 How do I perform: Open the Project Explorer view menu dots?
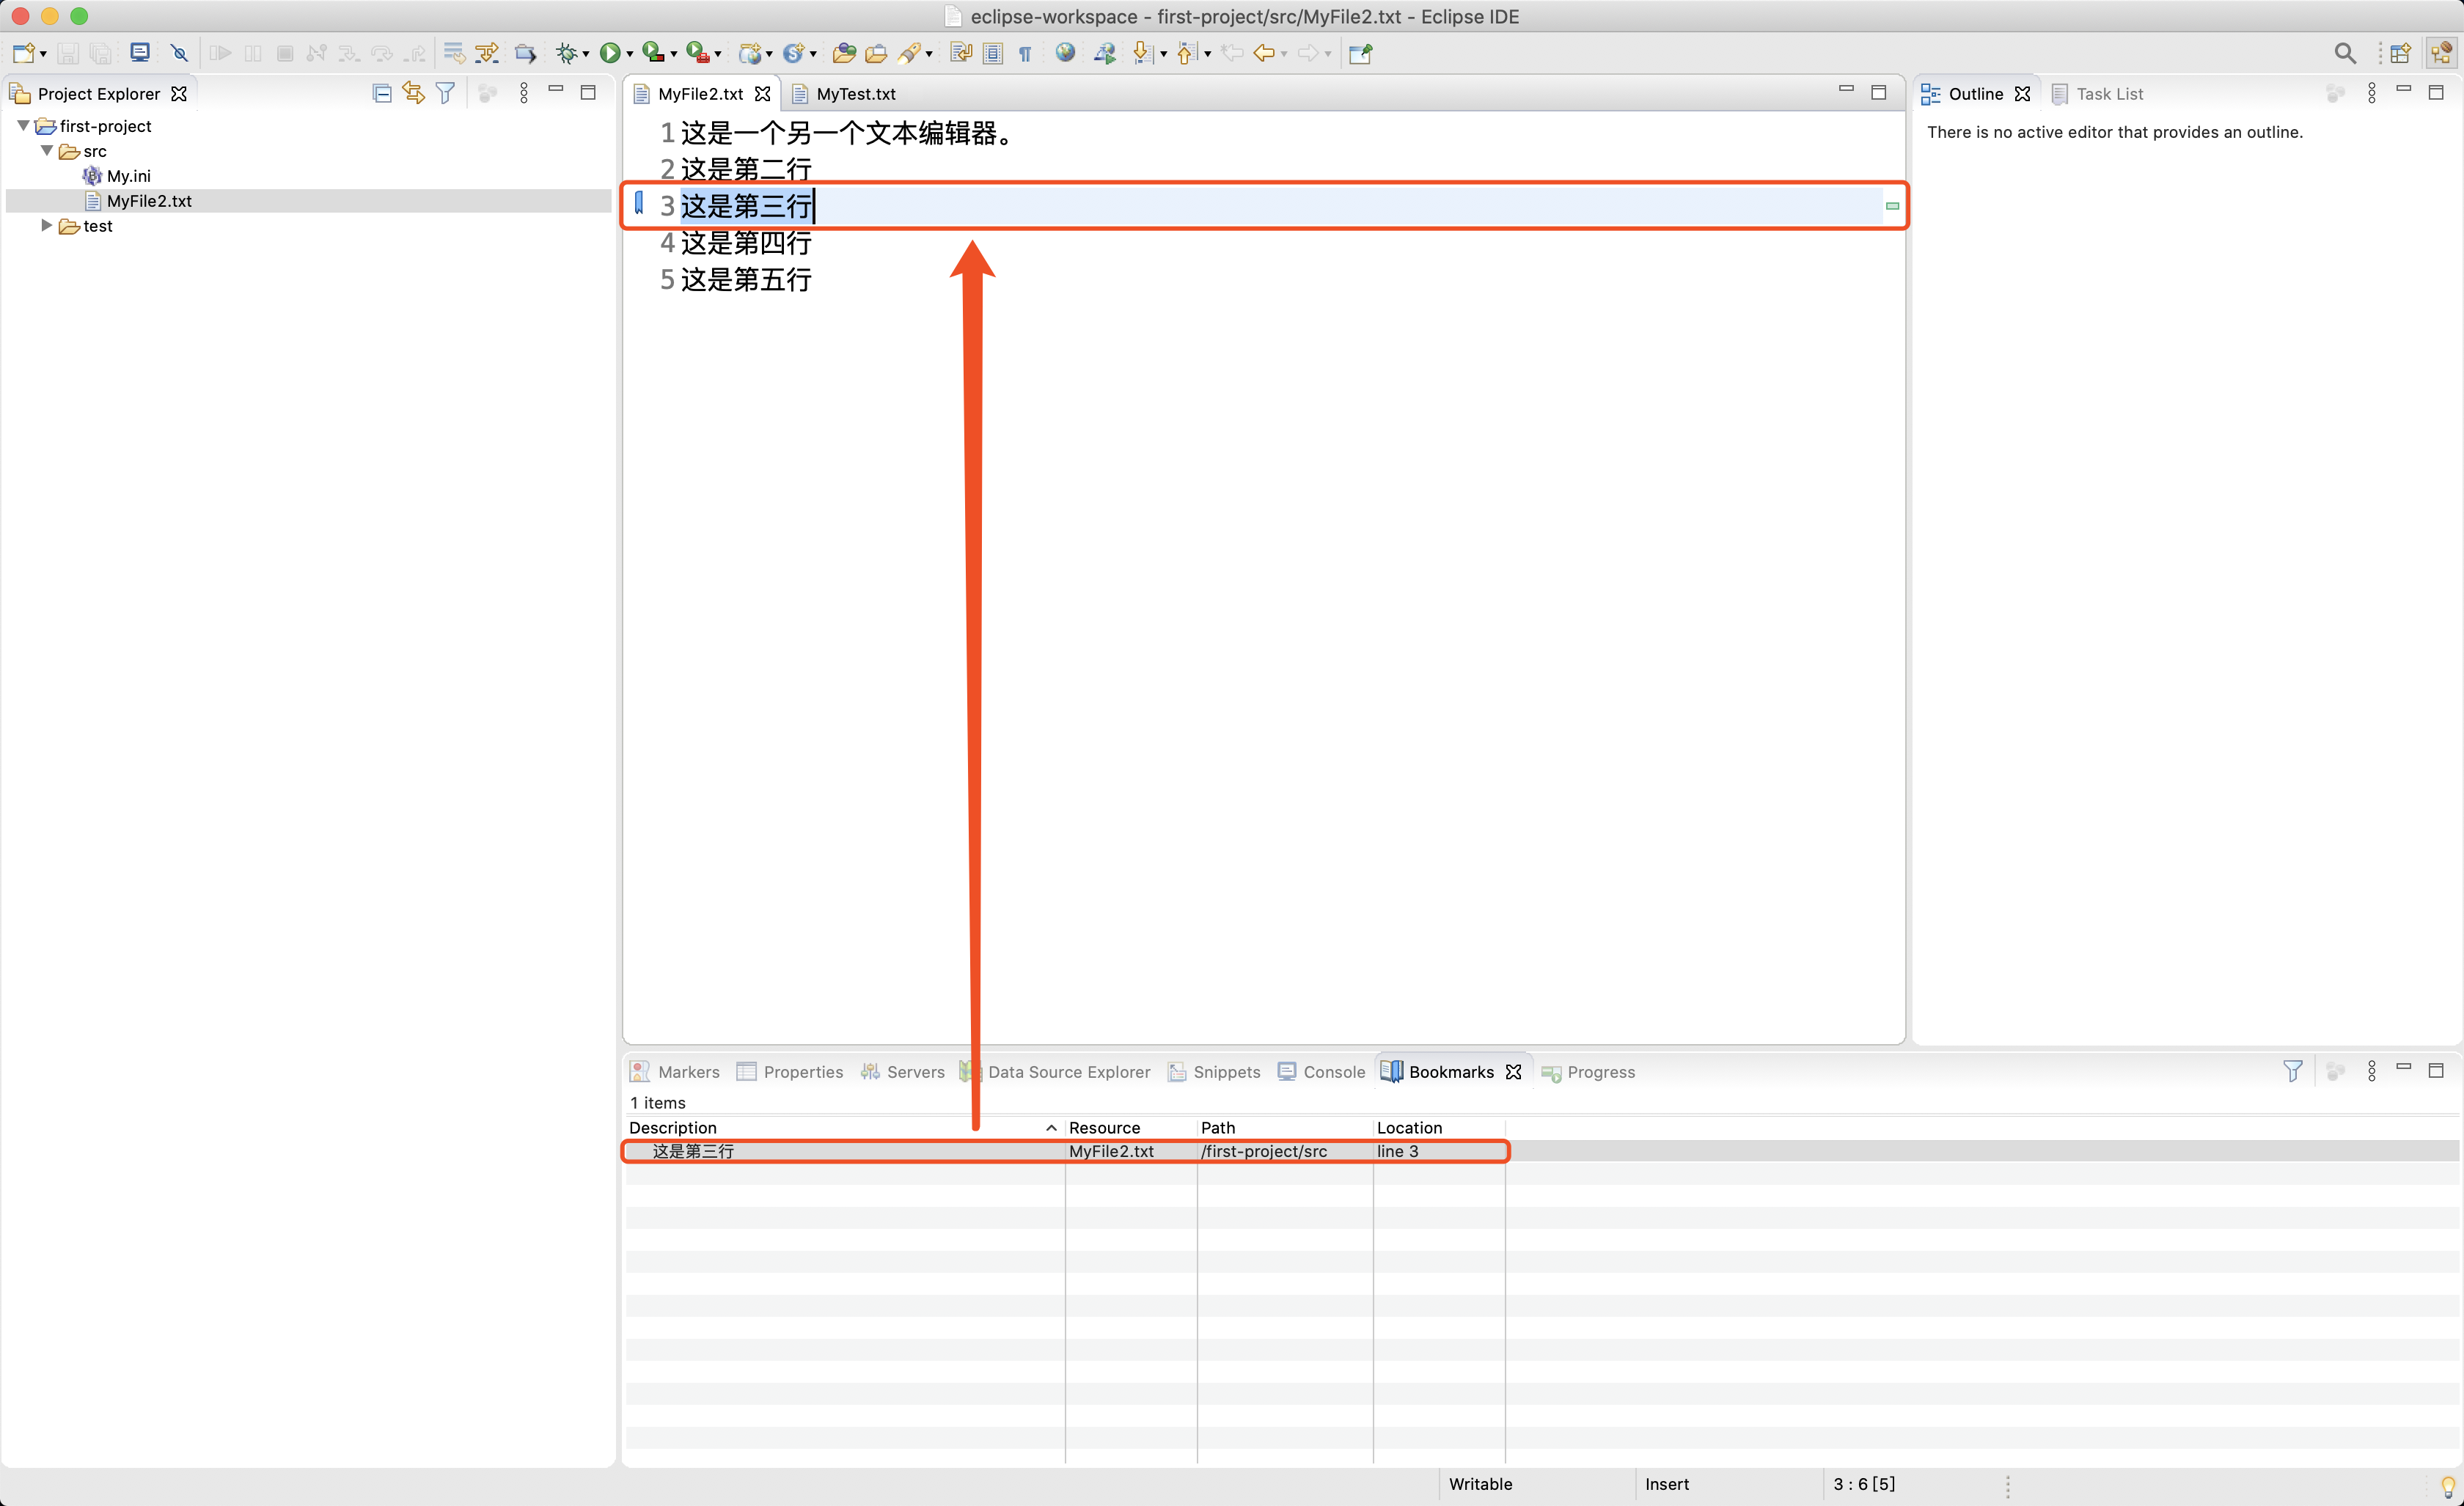point(524,93)
